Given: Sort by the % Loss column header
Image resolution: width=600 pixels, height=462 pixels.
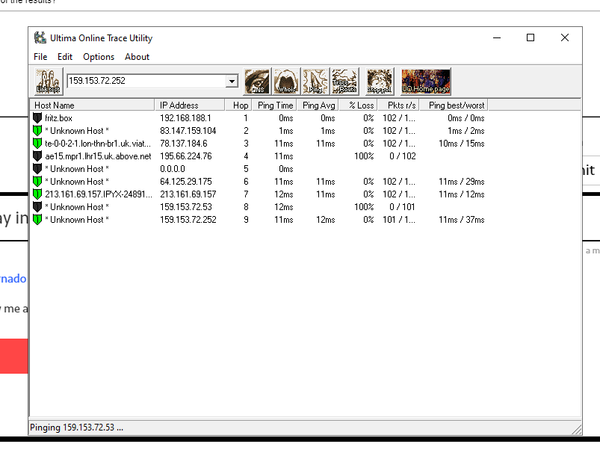Looking at the screenshot, I should point(359,105).
